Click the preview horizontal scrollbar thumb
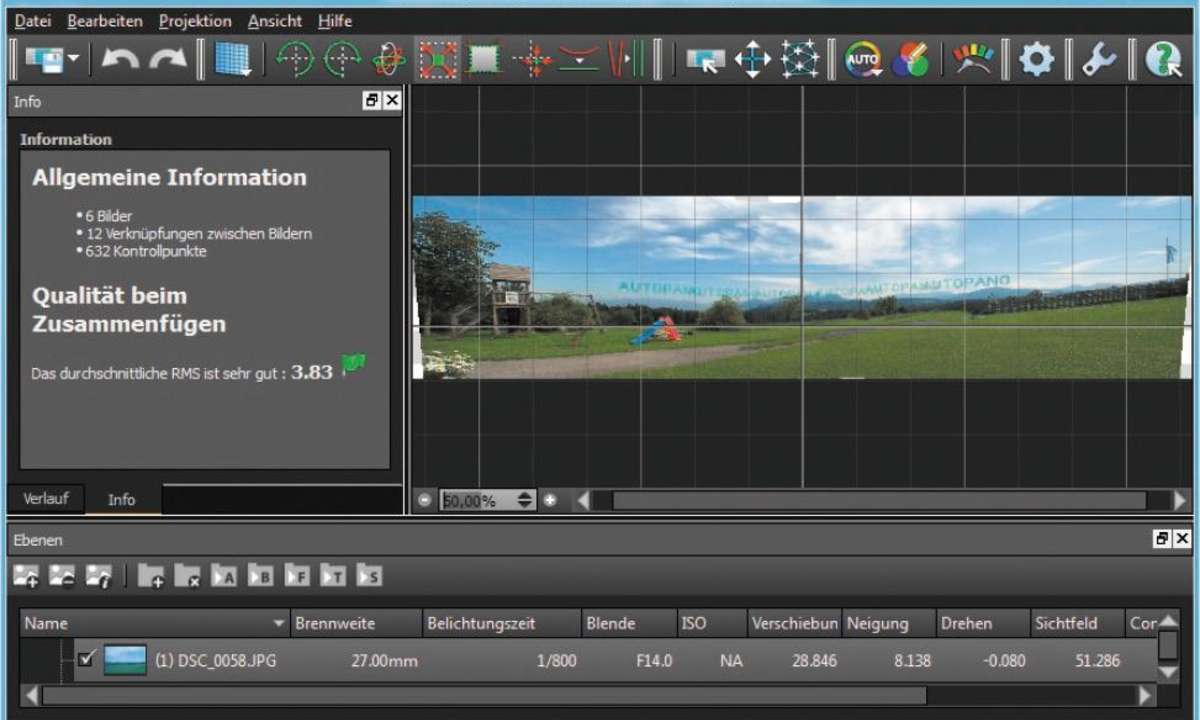Viewport: 1200px width, 720px height. click(879, 500)
